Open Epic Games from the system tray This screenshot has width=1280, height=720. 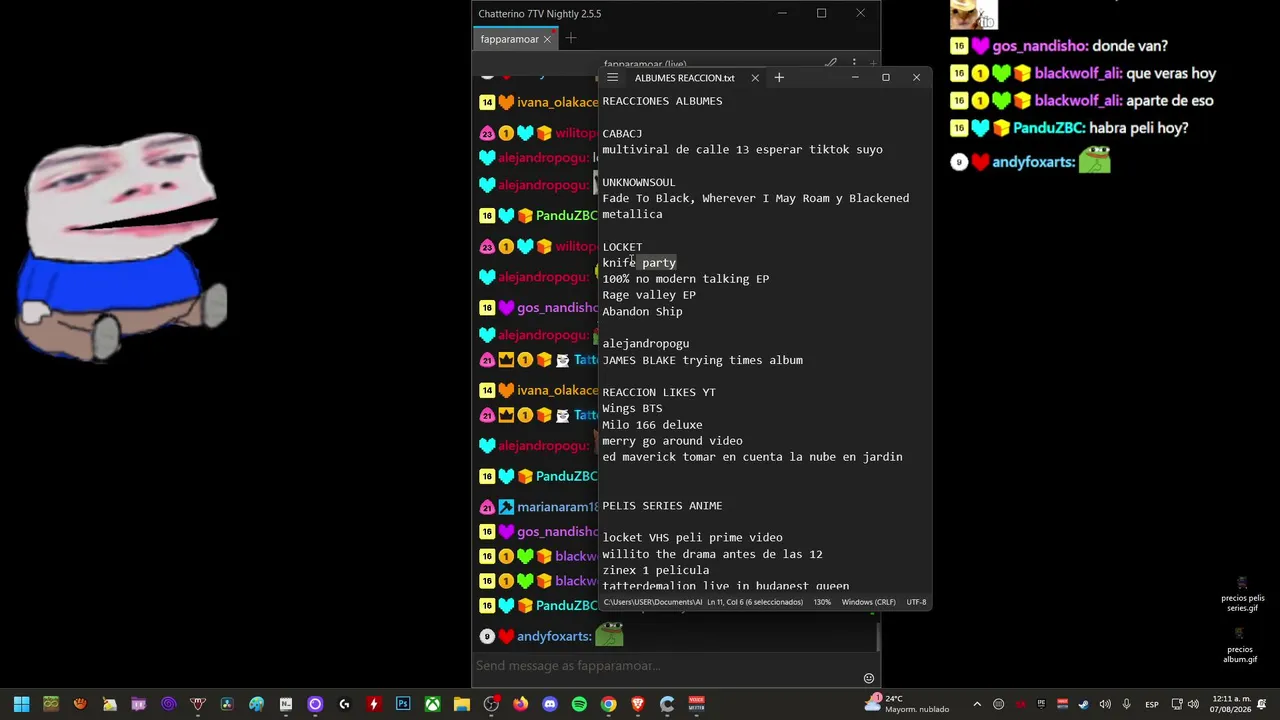point(1041,704)
